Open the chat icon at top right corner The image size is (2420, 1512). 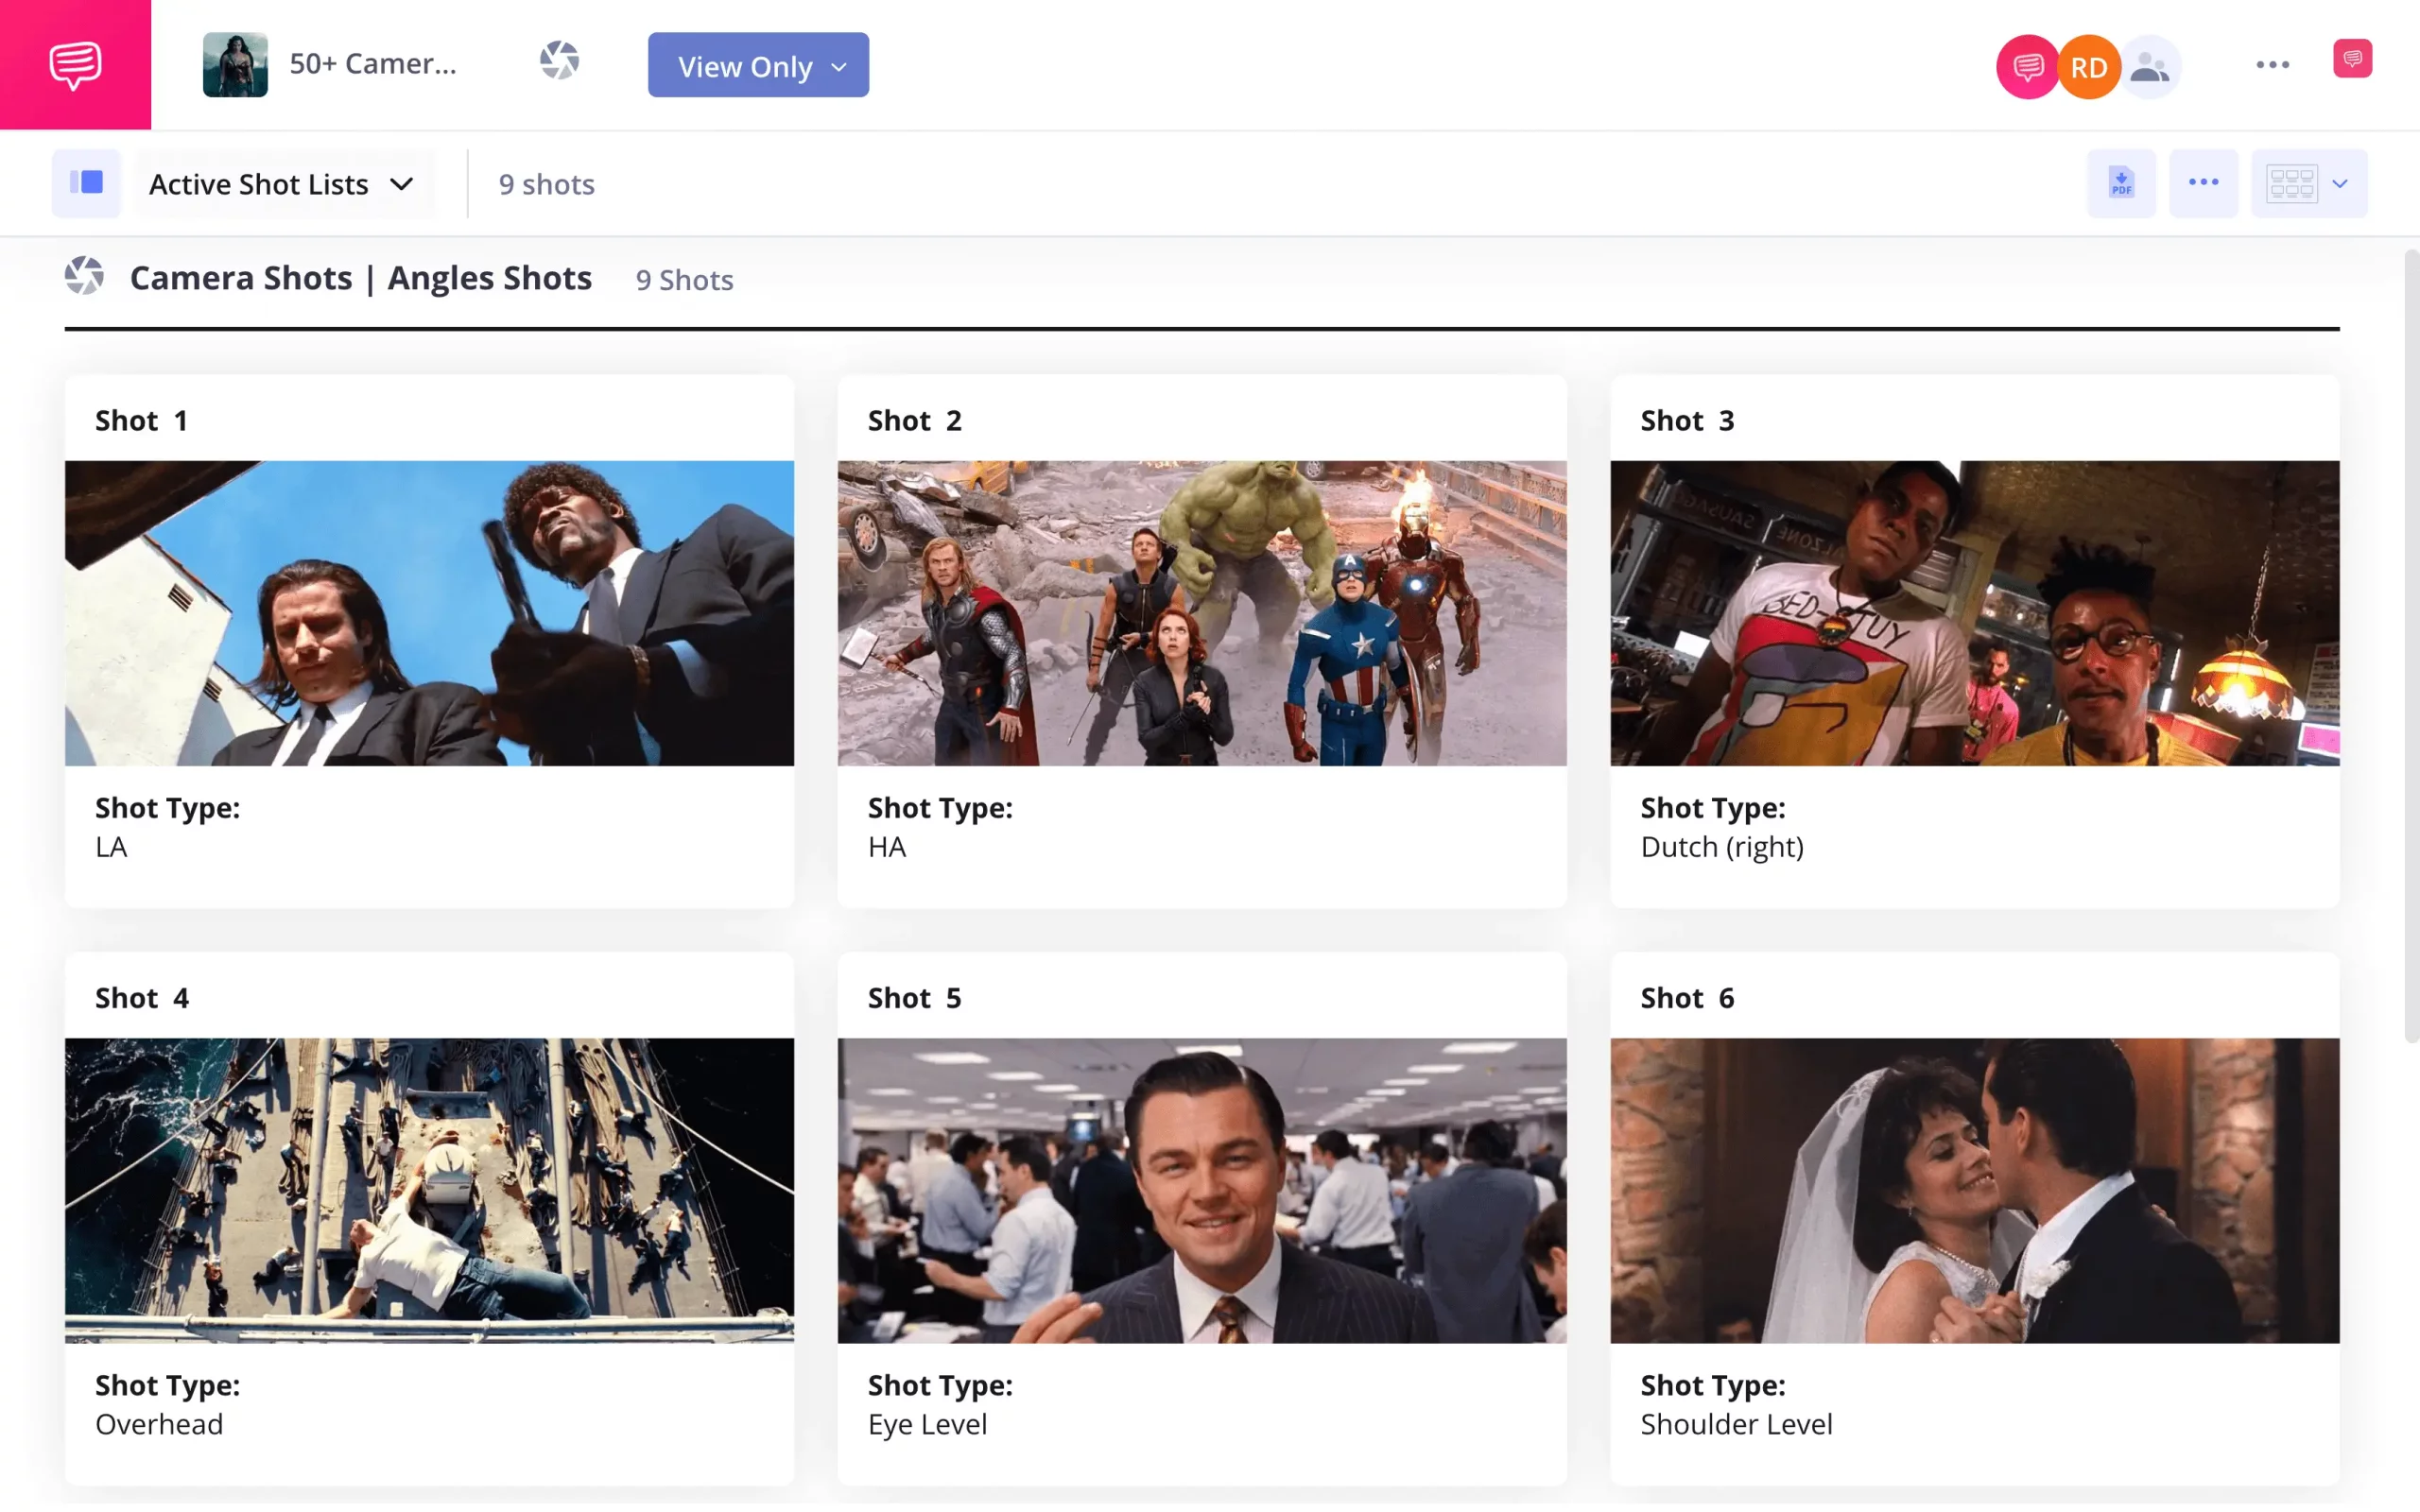click(2352, 59)
